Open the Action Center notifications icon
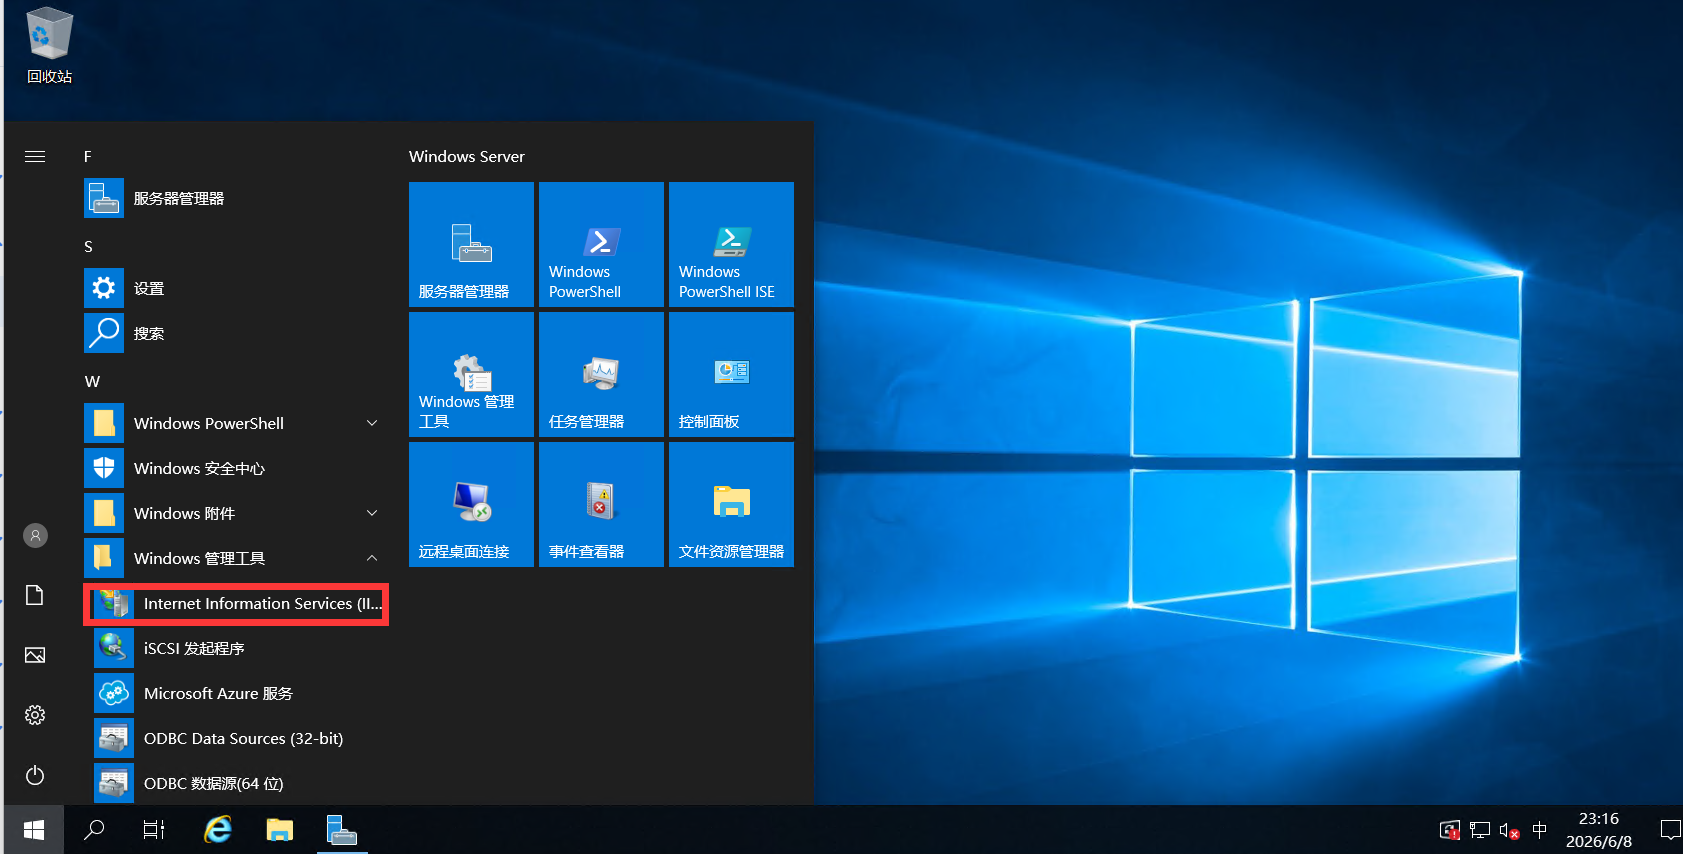1683x854 pixels. [x=1669, y=830]
